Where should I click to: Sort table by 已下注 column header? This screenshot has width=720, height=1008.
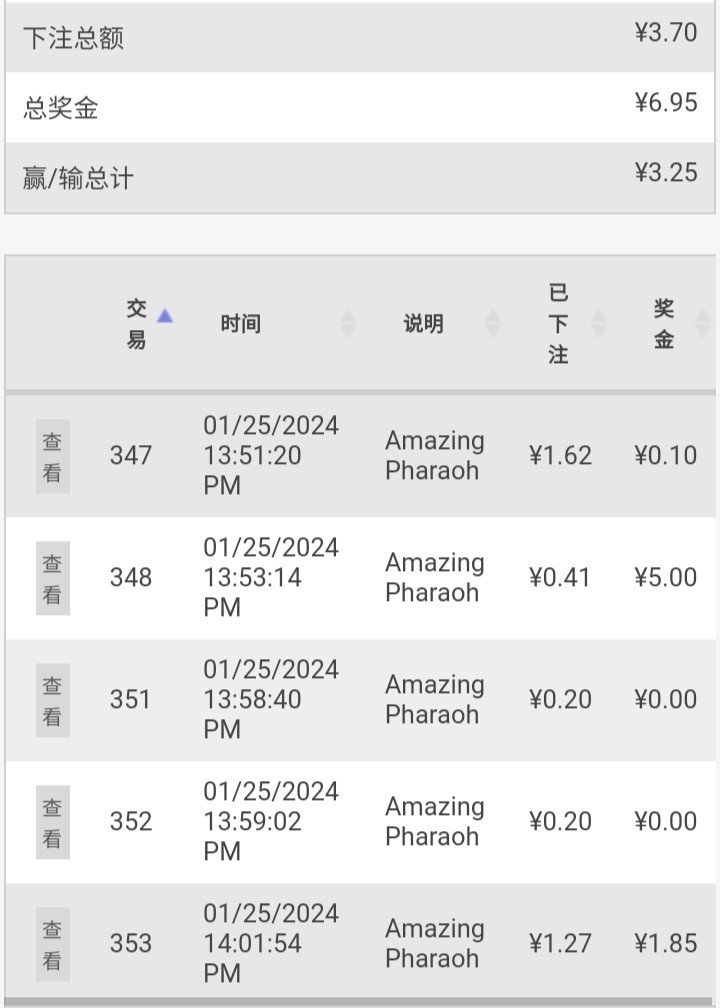558,323
